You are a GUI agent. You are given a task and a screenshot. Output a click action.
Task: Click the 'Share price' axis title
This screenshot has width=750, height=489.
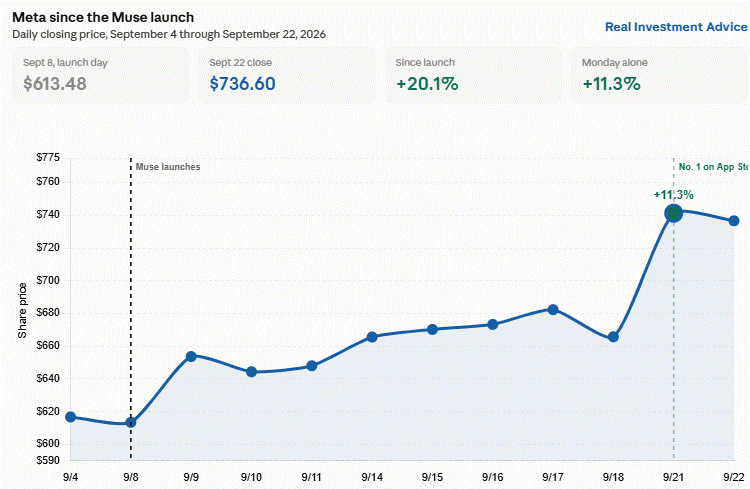22,311
